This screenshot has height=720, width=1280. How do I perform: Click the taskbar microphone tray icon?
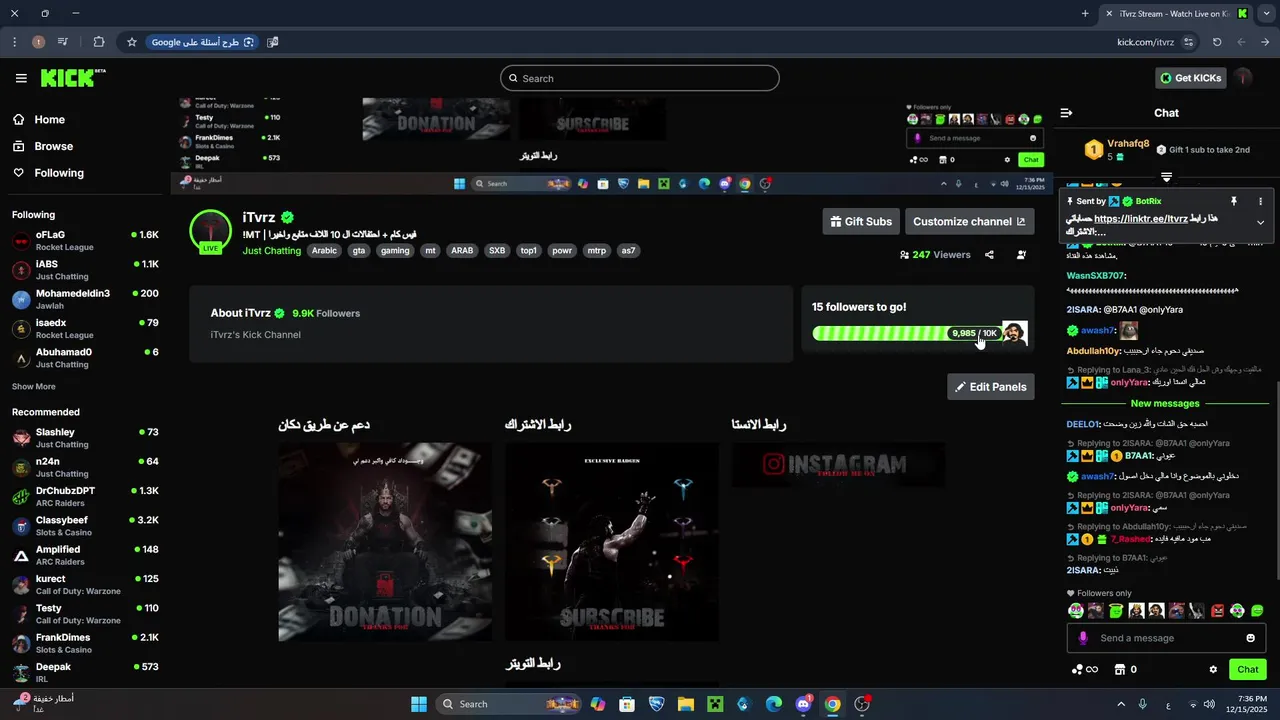[x=1142, y=704]
